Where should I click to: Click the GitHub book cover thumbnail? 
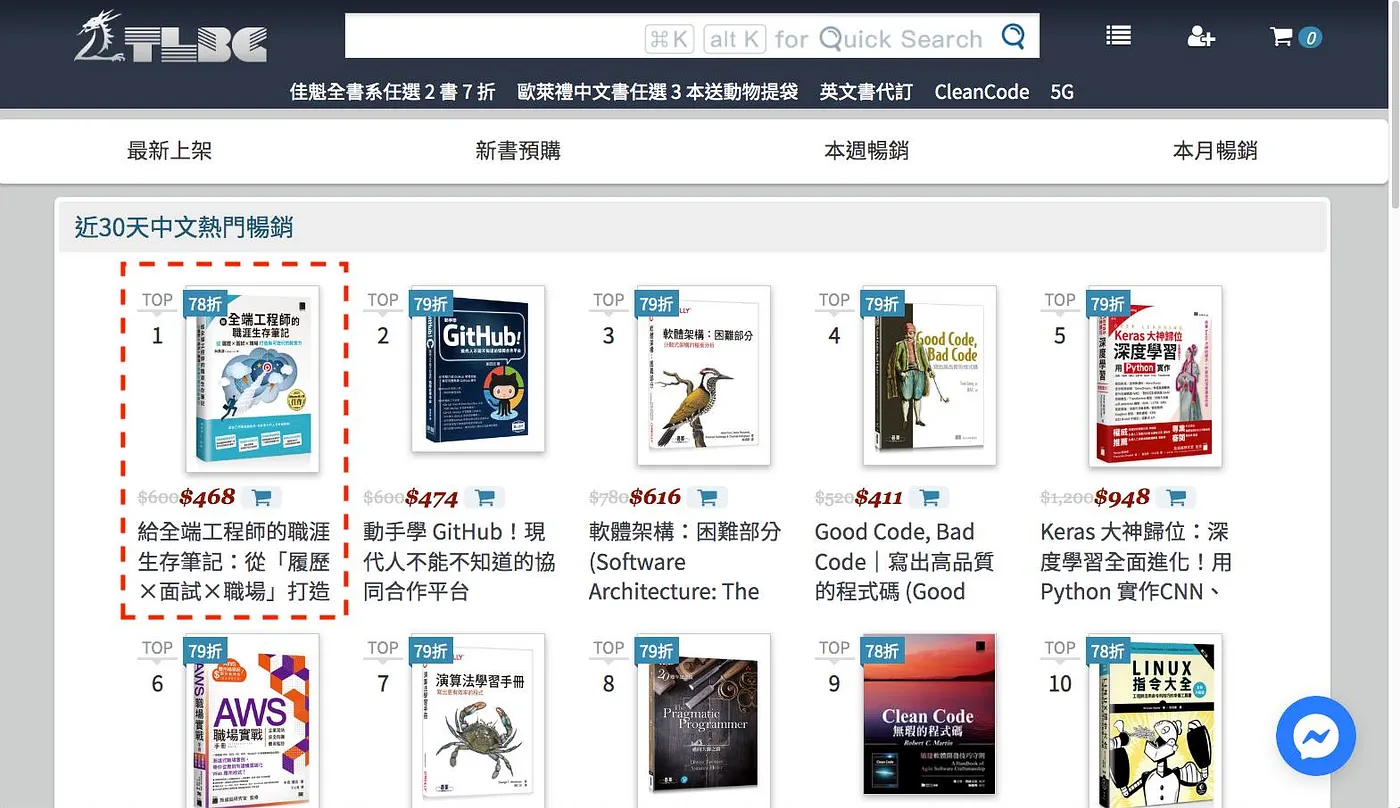[478, 368]
